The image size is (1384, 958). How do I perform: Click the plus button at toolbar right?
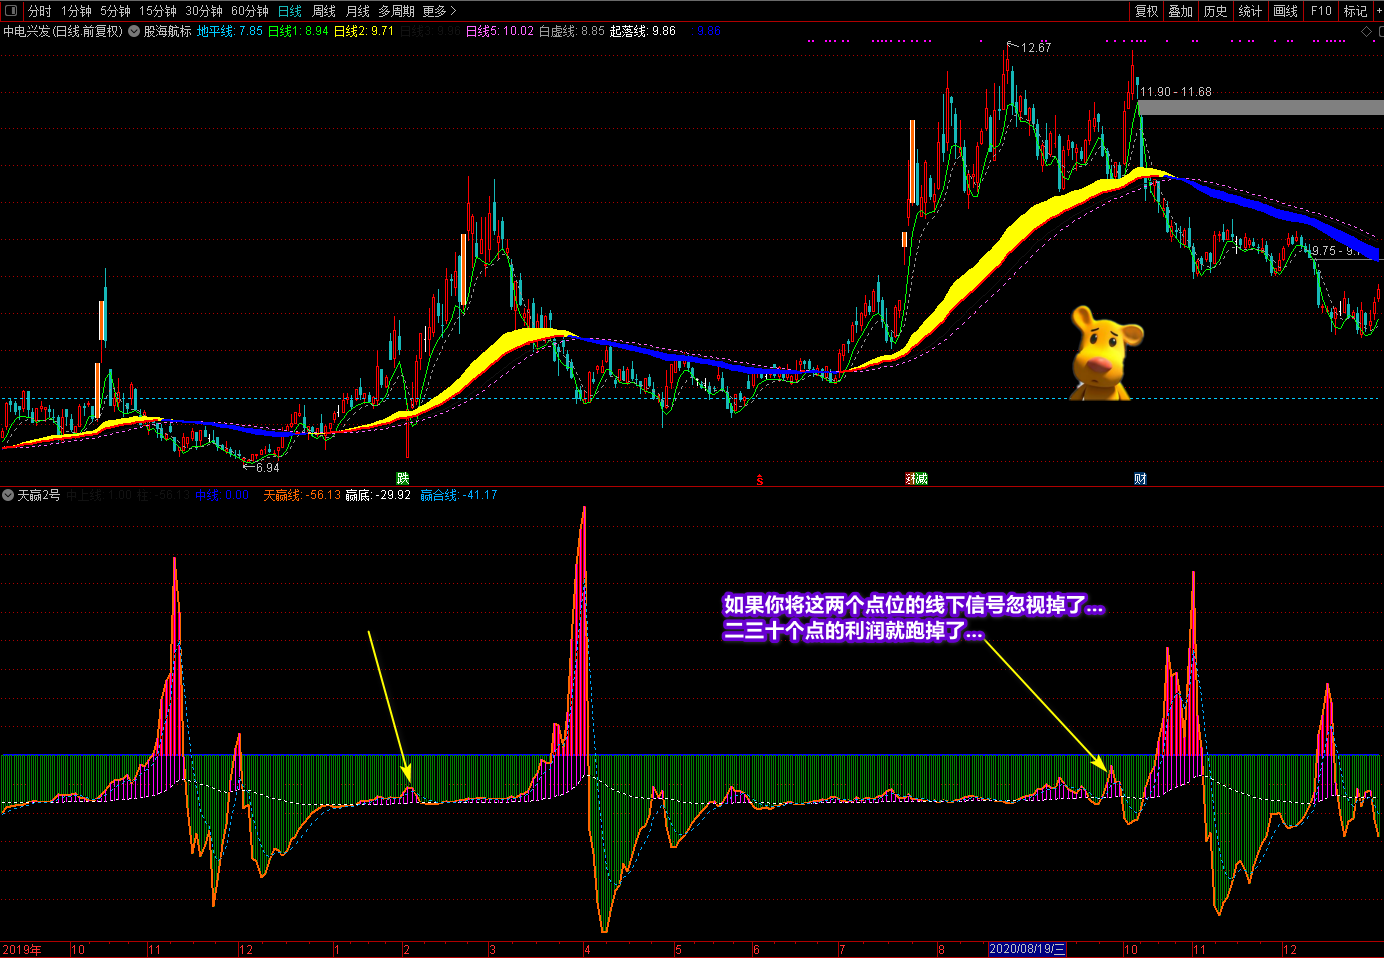pyautogui.click(x=1378, y=11)
